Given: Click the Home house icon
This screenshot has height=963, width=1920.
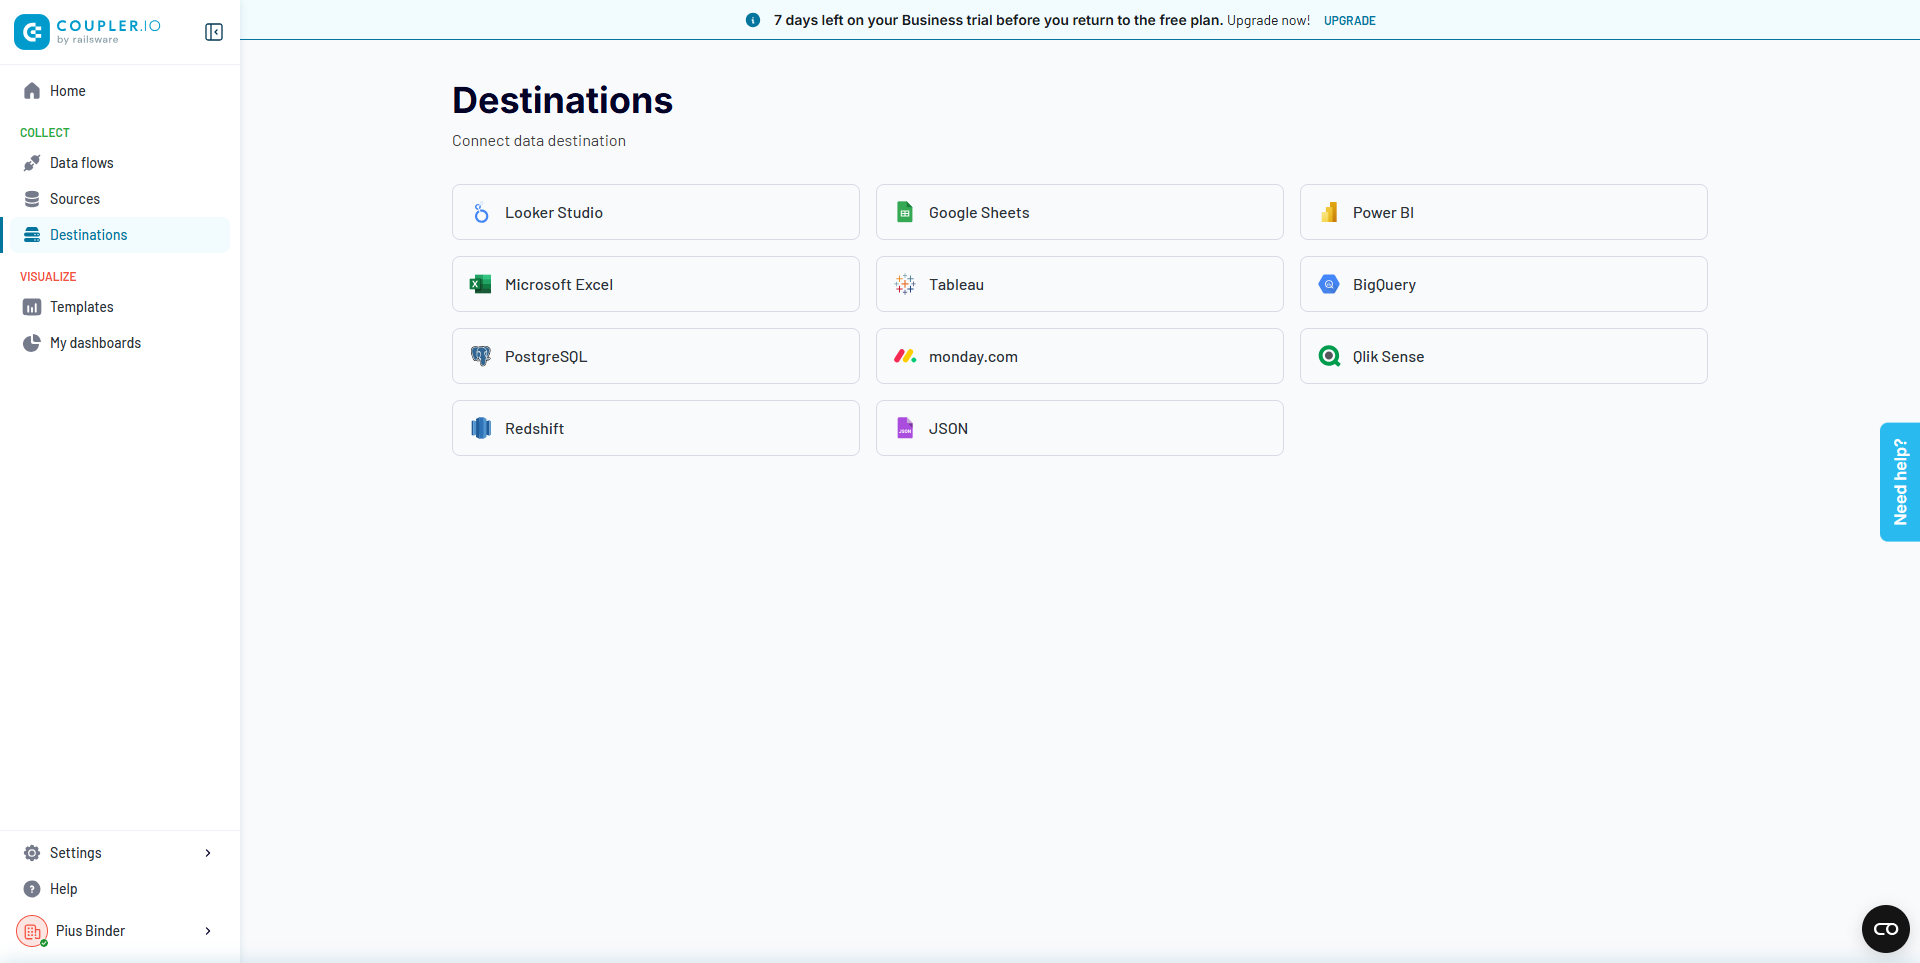Looking at the screenshot, I should tap(32, 91).
